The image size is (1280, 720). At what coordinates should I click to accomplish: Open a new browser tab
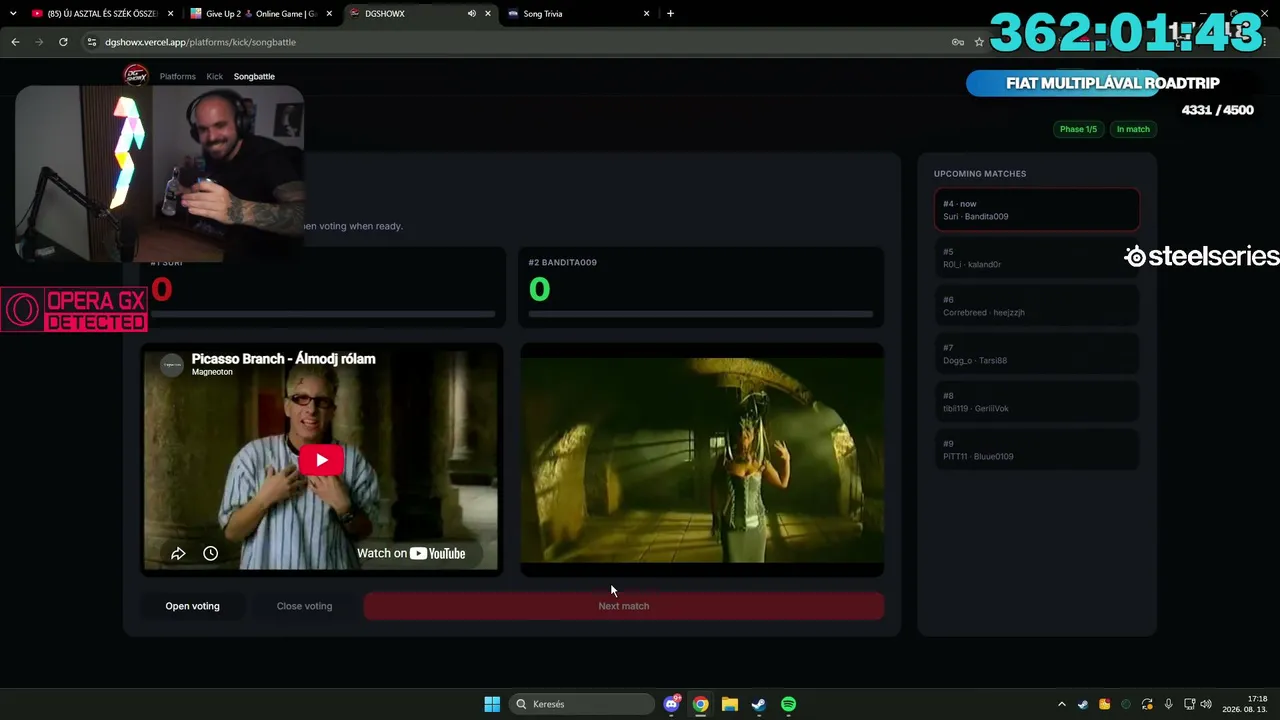[x=670, y=14]
